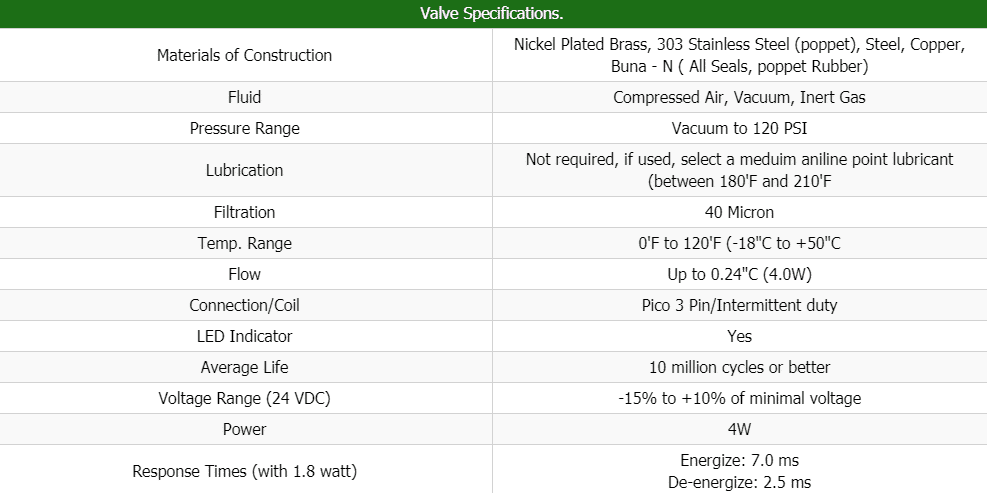Select the Voltage Range (24 VDC) label
This screenshot has height=493, width=987.
244,398
